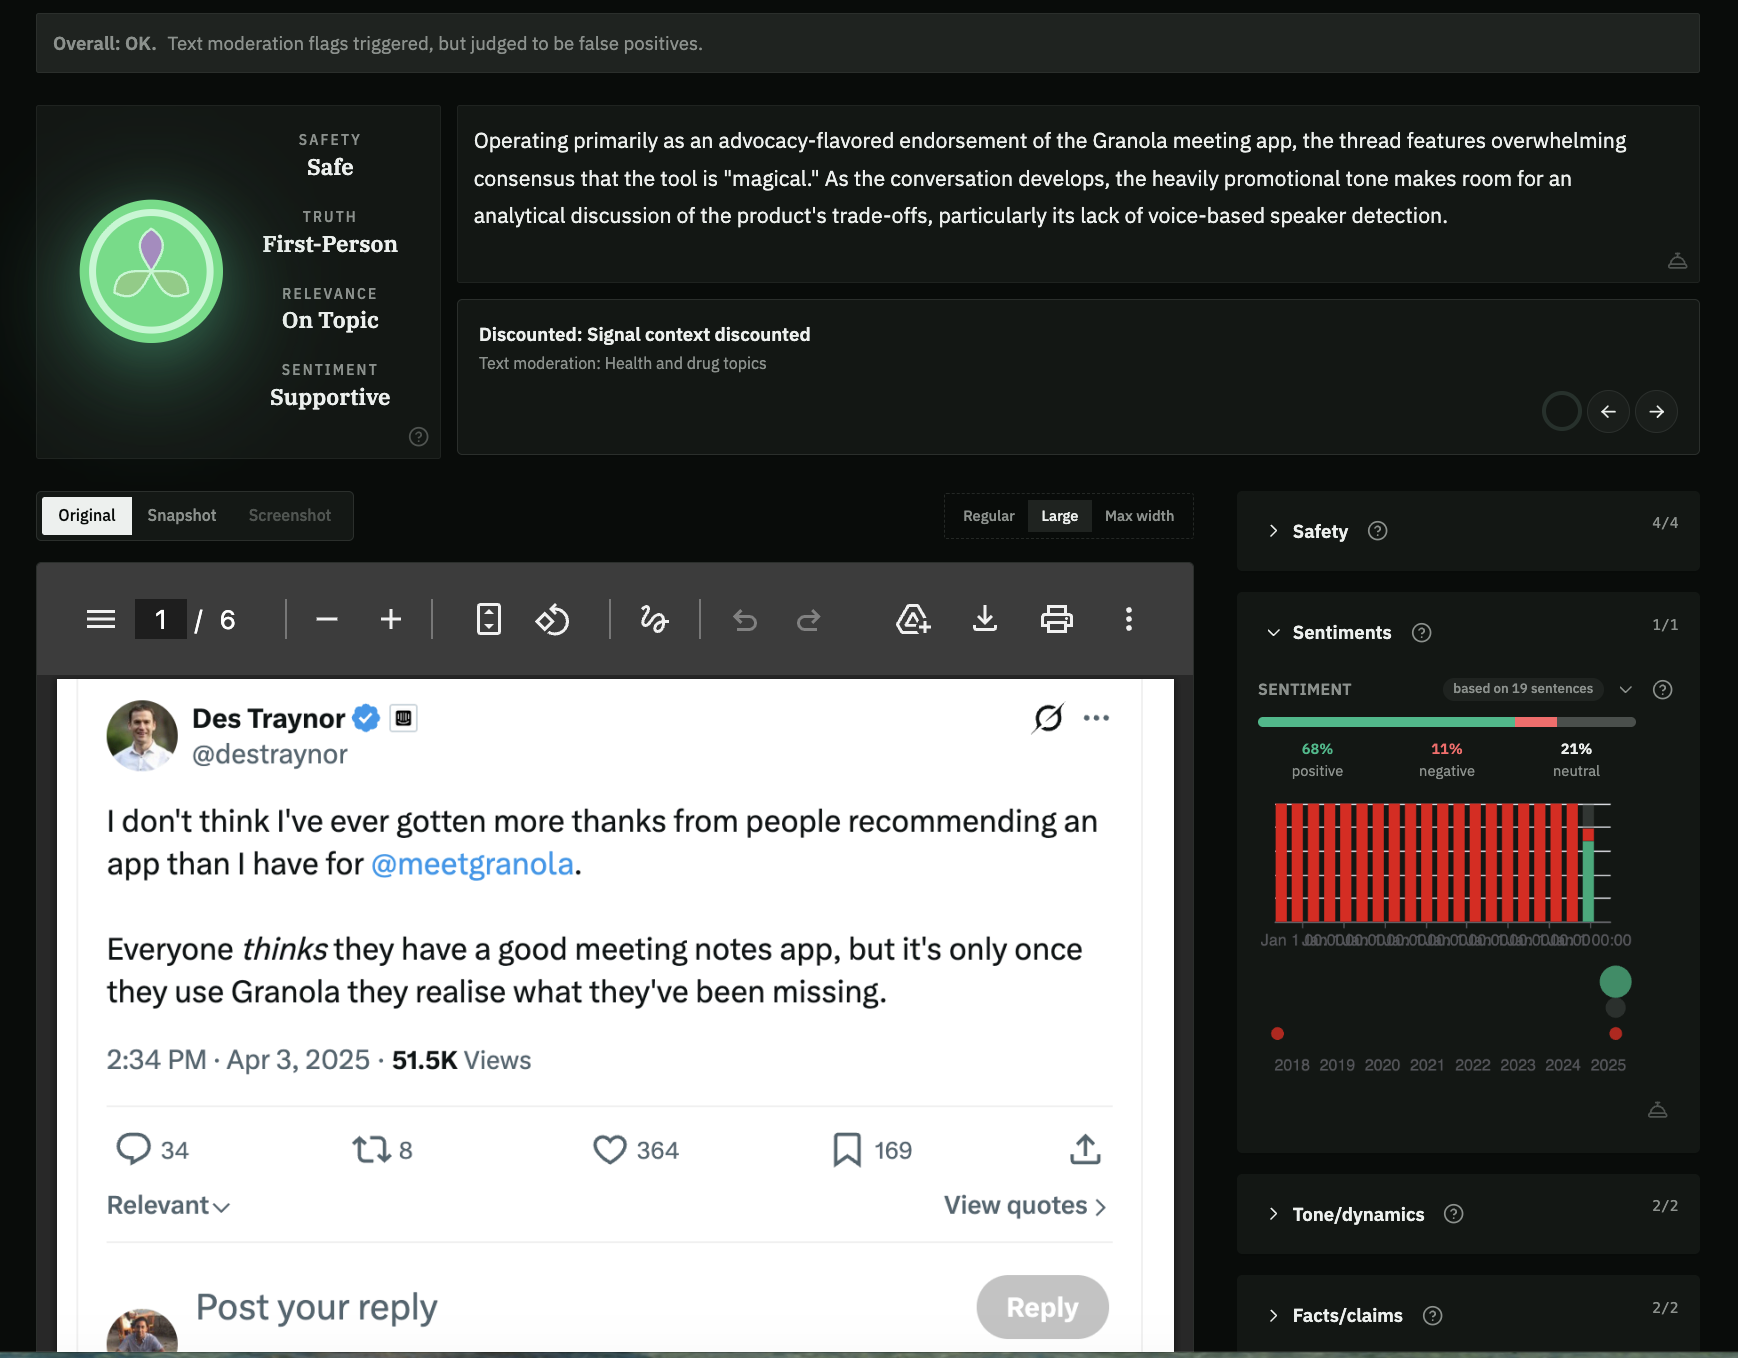Screen dimensions: 1738x1358
Task: Click the Intercom affiliation badge
Action: [403, 718]
